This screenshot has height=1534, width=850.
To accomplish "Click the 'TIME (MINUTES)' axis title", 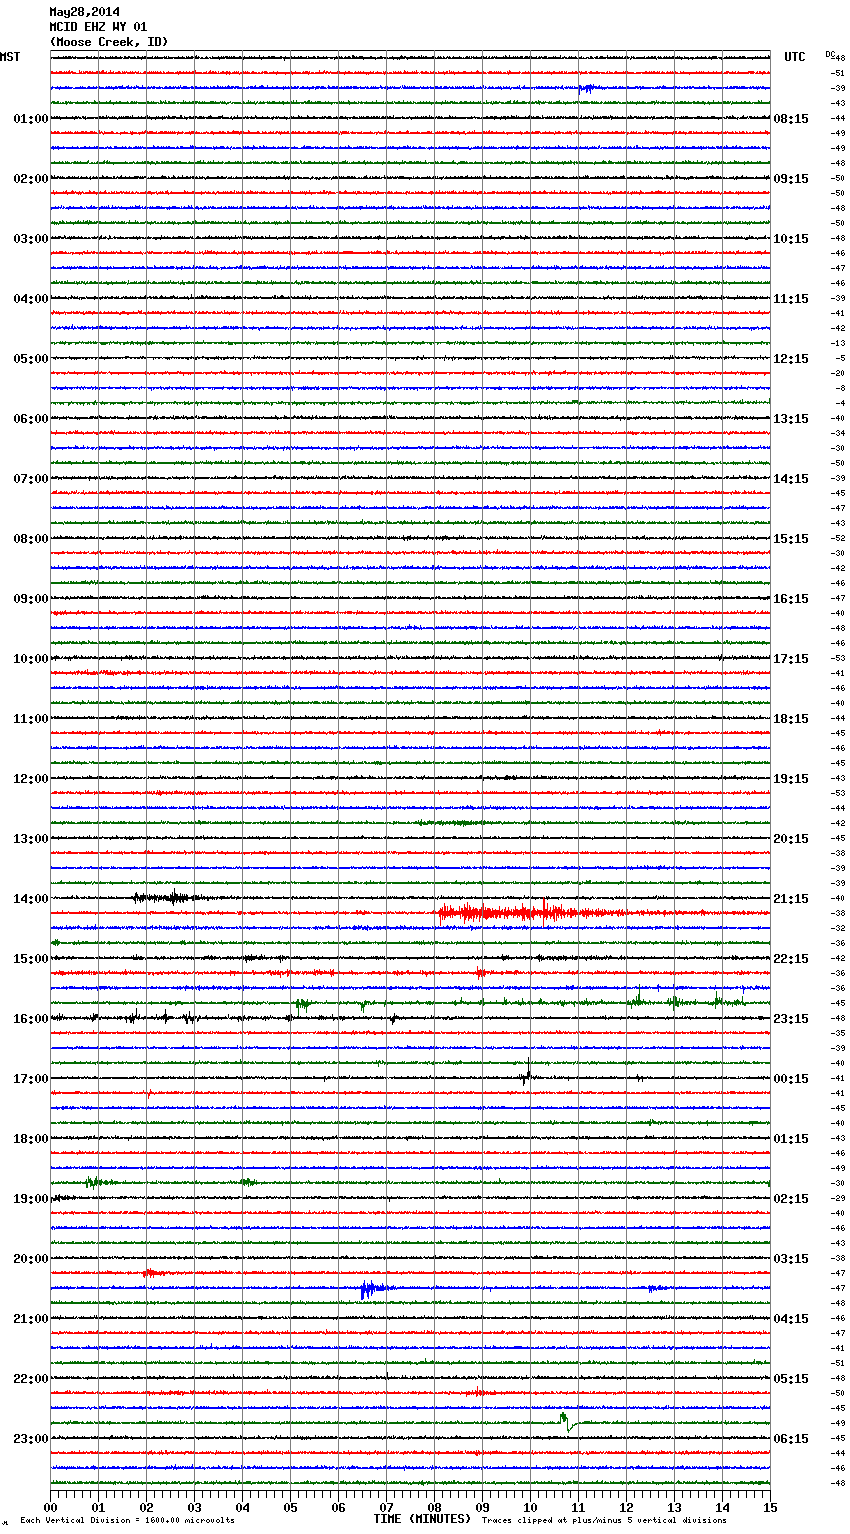I will coord(422,1519).
